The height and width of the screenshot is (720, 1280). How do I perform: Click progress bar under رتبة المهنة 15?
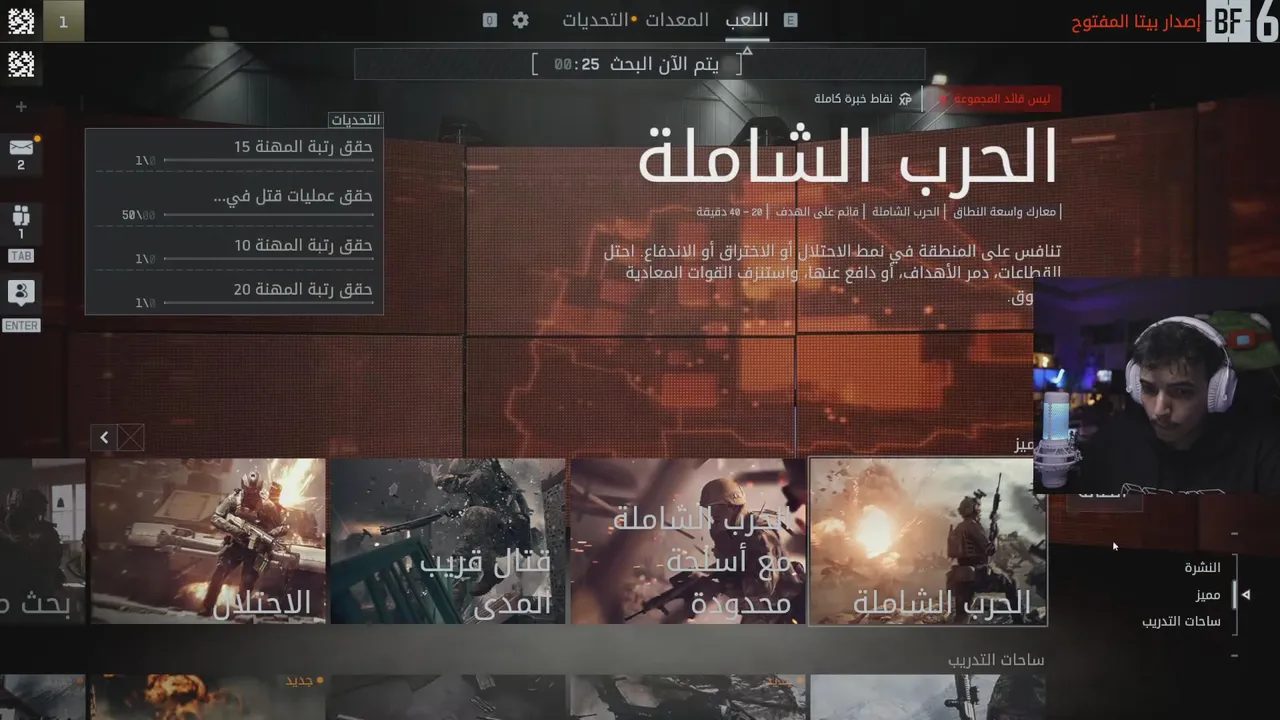268,160
